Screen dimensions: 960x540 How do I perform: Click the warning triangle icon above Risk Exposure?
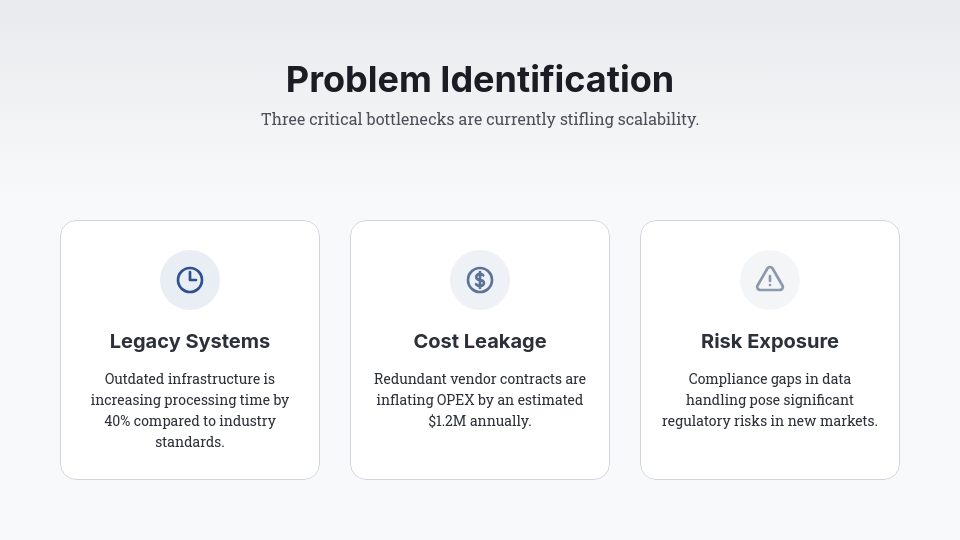[770, 279]
